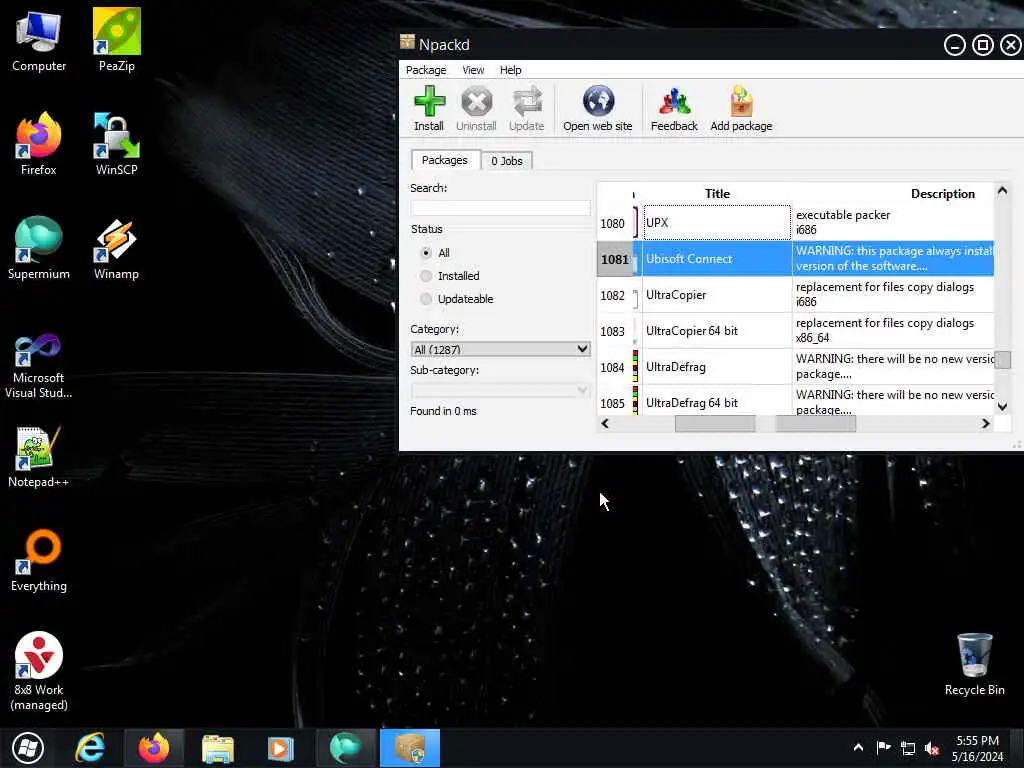Image resolution: width=1024 pixels, height=768 pixels.
Task: Open the View menu
Action: [x=473, y=70]
